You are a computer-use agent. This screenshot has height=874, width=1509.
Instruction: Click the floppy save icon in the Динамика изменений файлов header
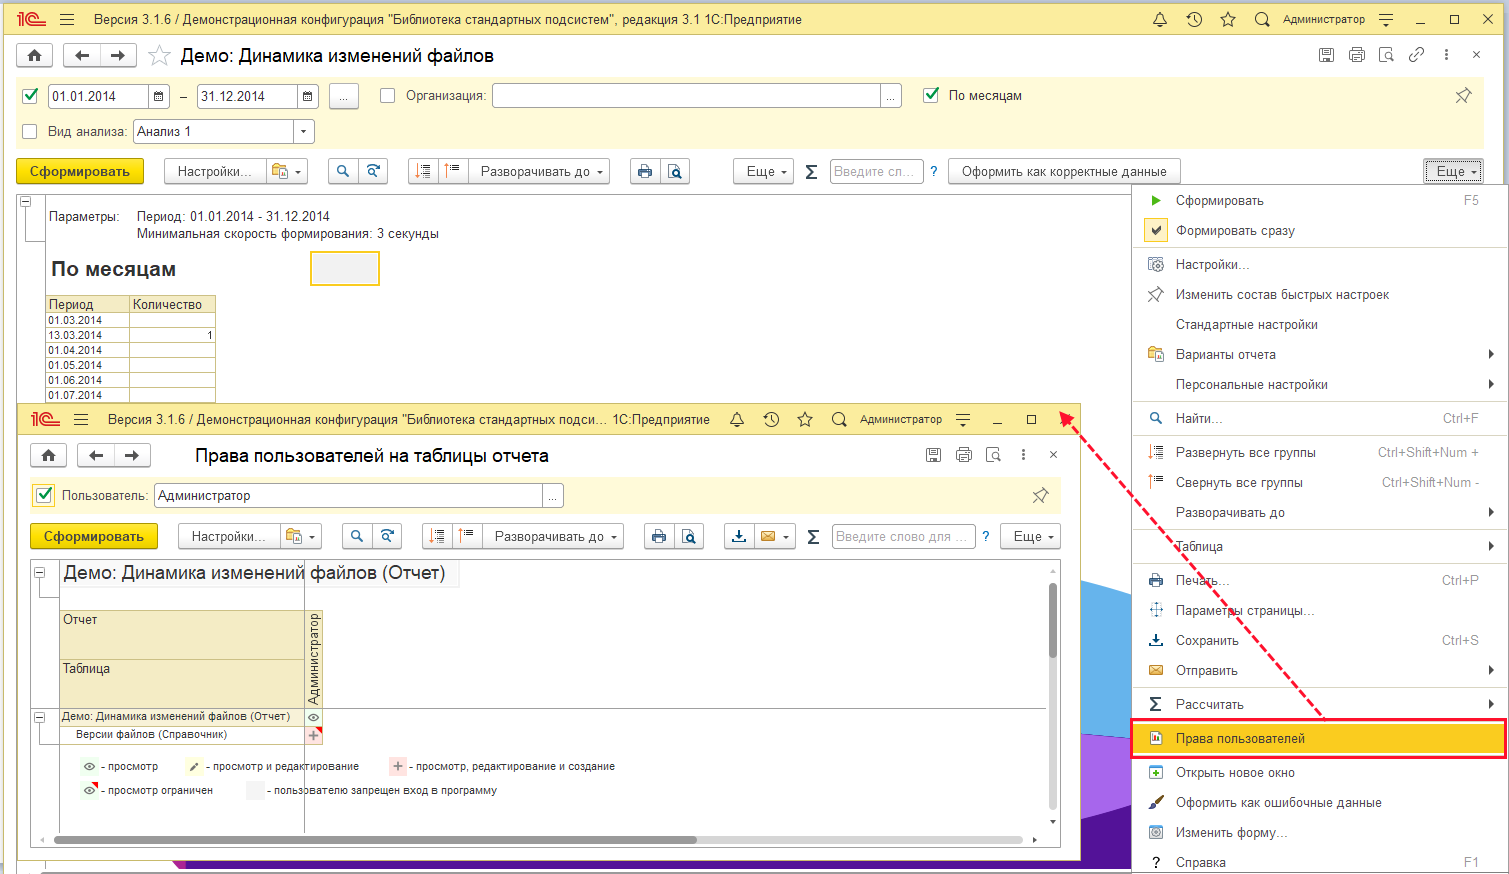pos(1326,55)
